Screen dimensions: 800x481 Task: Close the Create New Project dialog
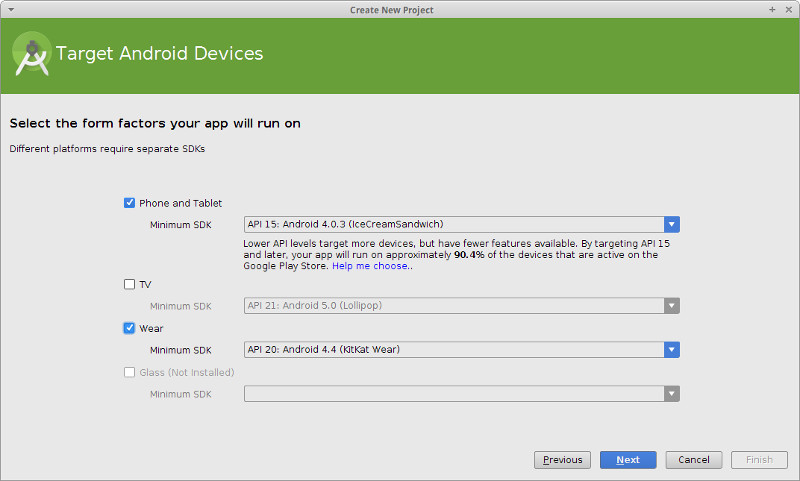point(788,9)
